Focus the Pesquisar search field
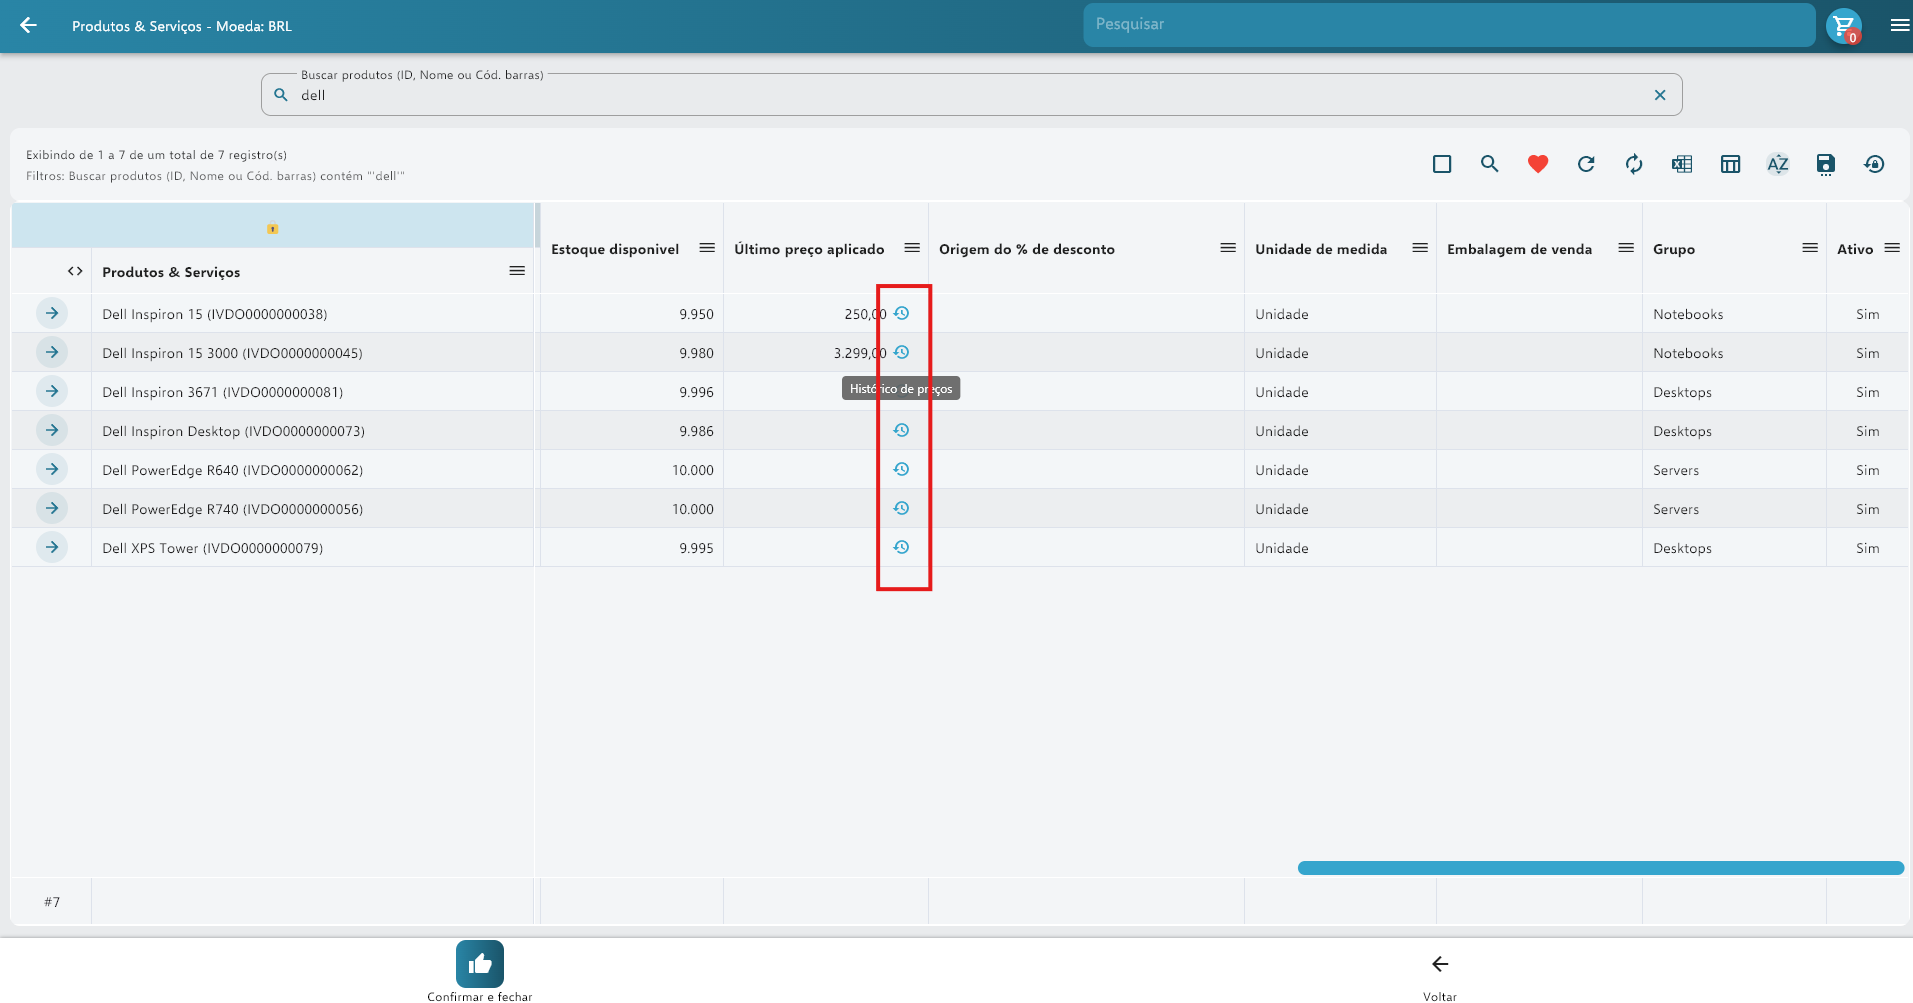 [x=1449, y=25]
